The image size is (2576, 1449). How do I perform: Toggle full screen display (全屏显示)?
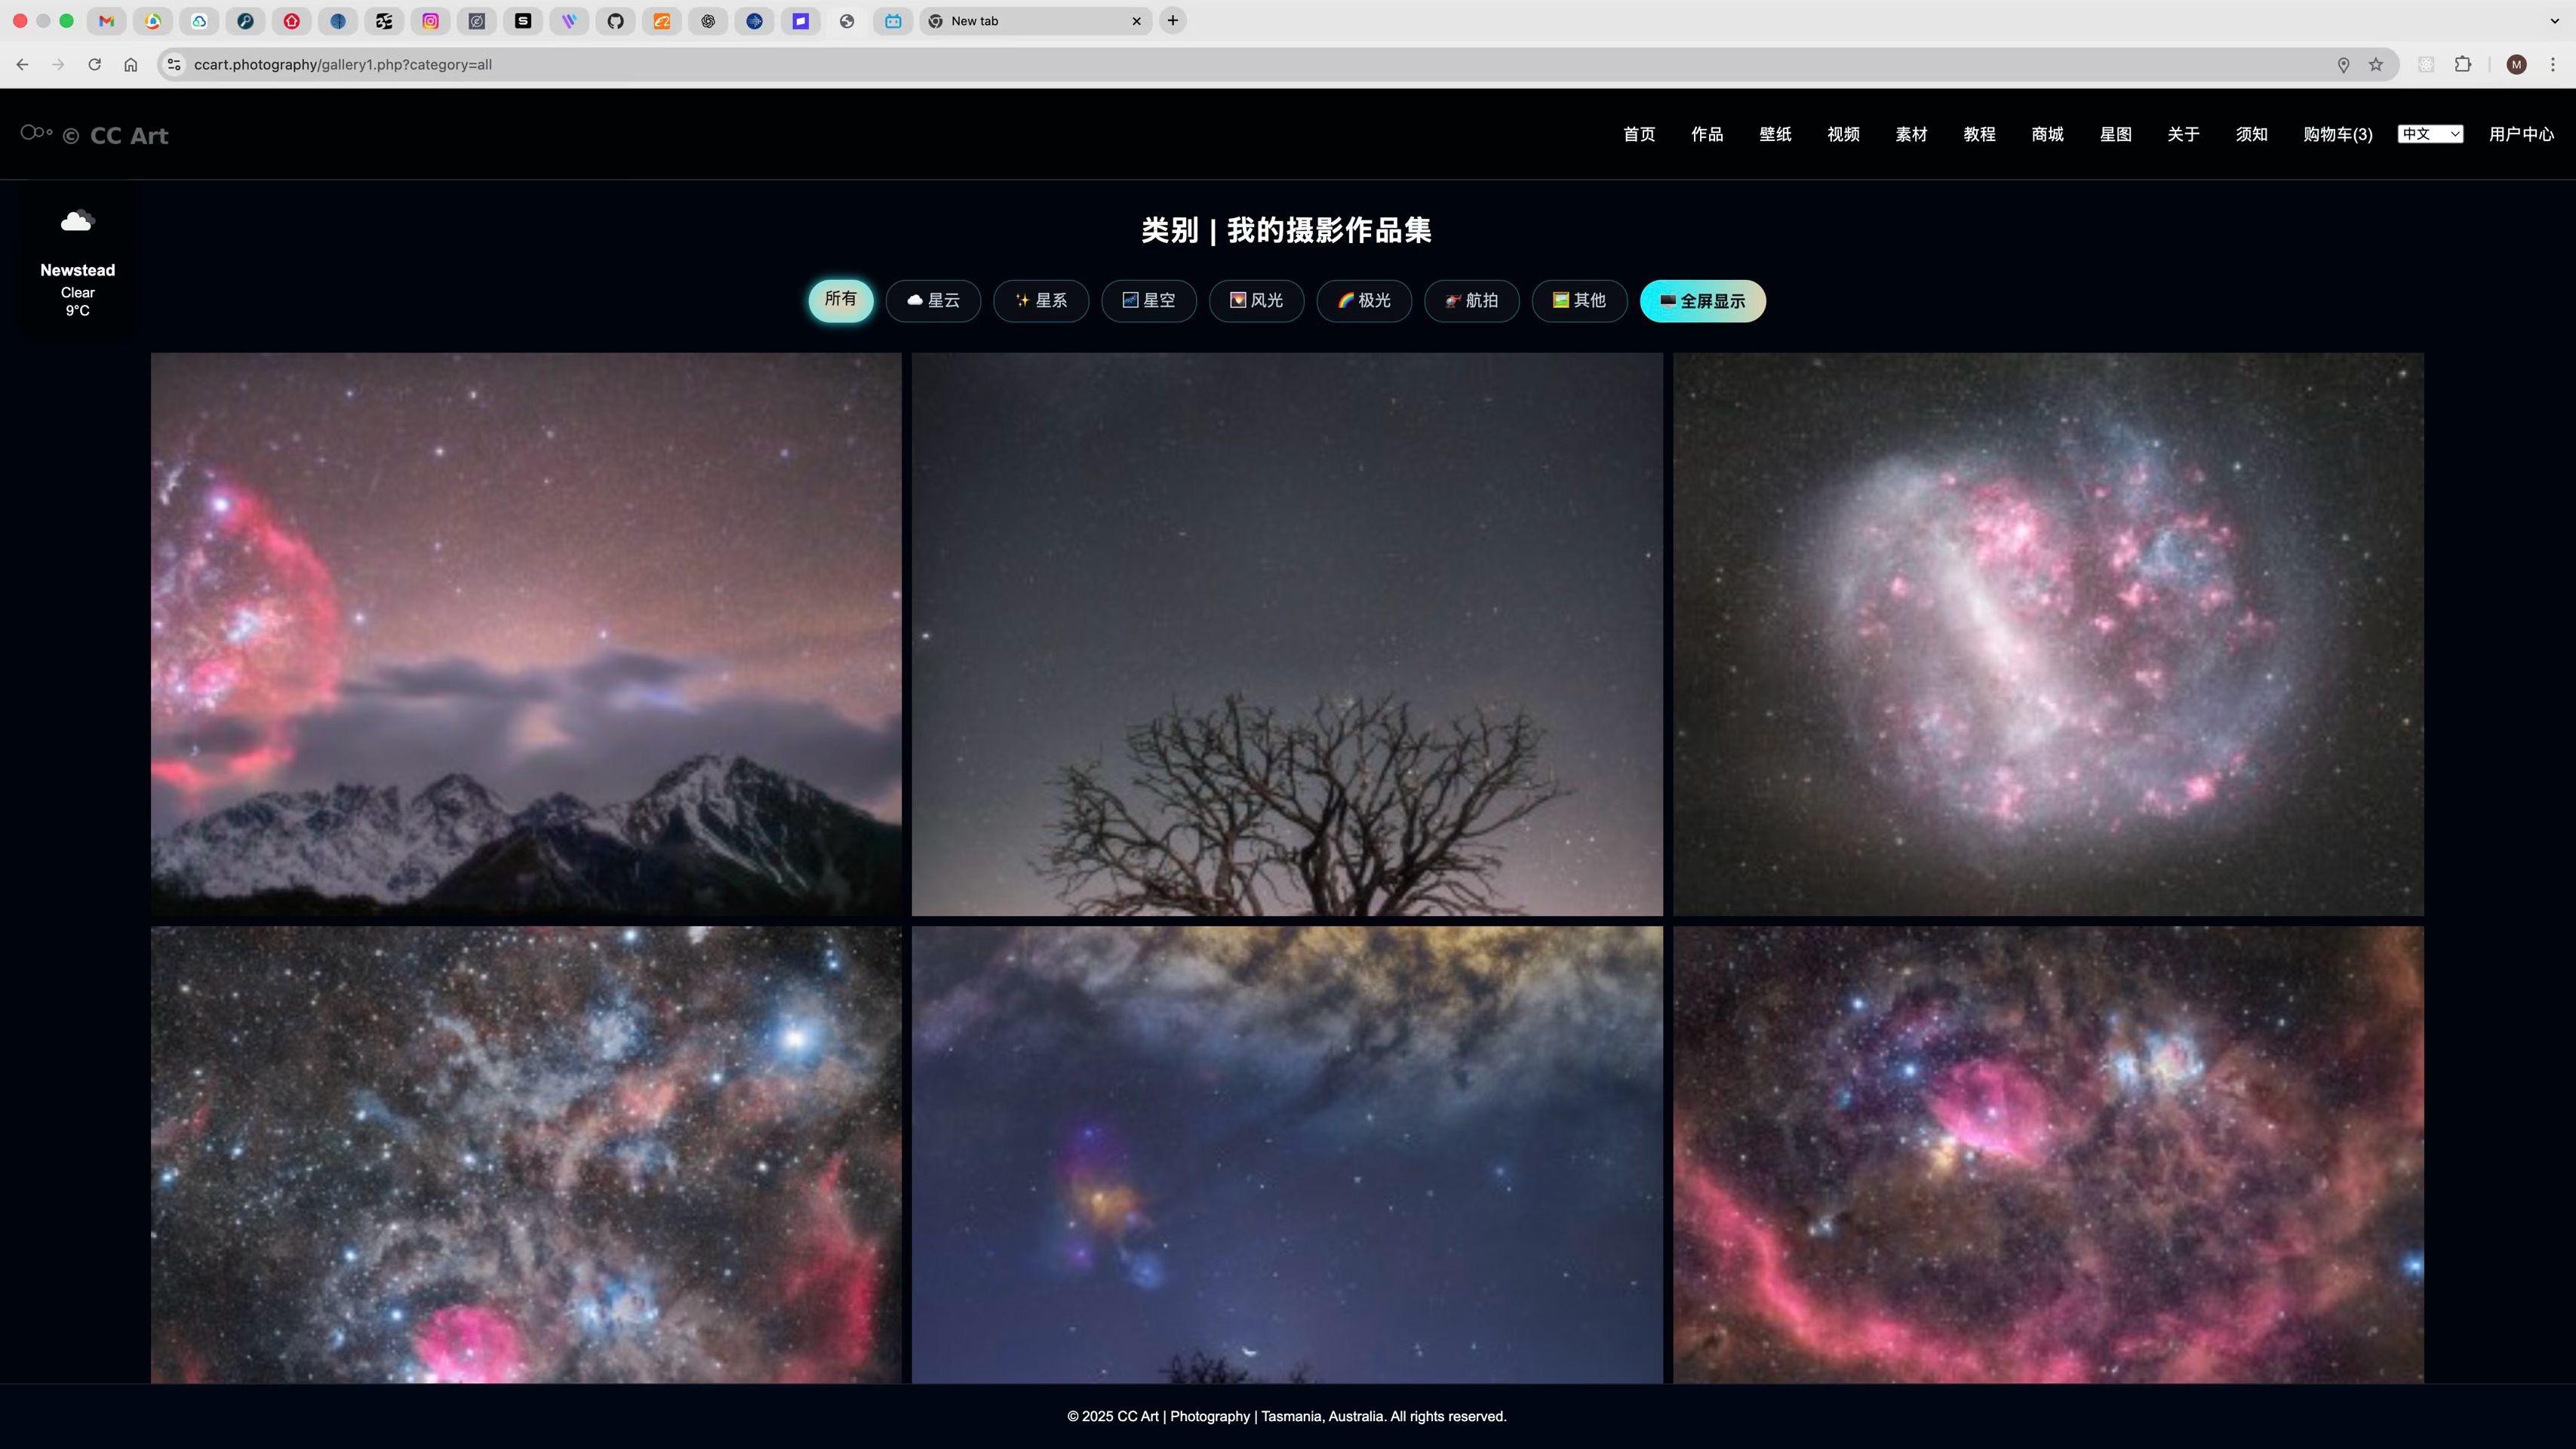pyautogui.click(x=1702, y=301)
